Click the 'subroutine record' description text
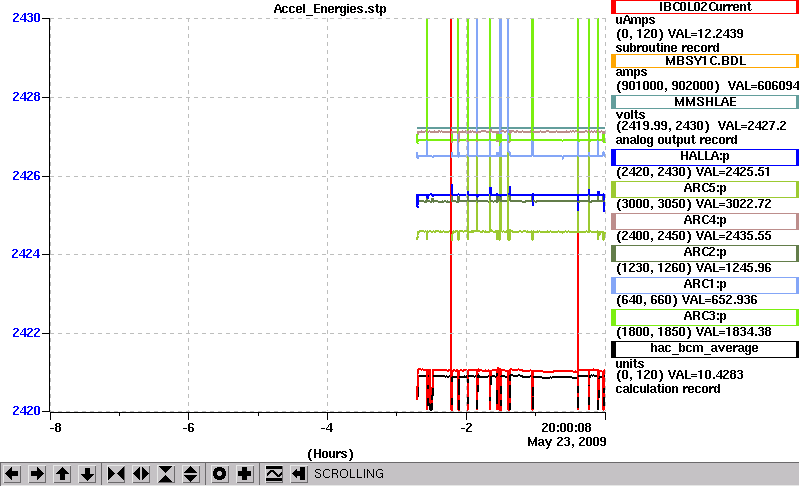The image size is (799, 486). click(668, 48)
